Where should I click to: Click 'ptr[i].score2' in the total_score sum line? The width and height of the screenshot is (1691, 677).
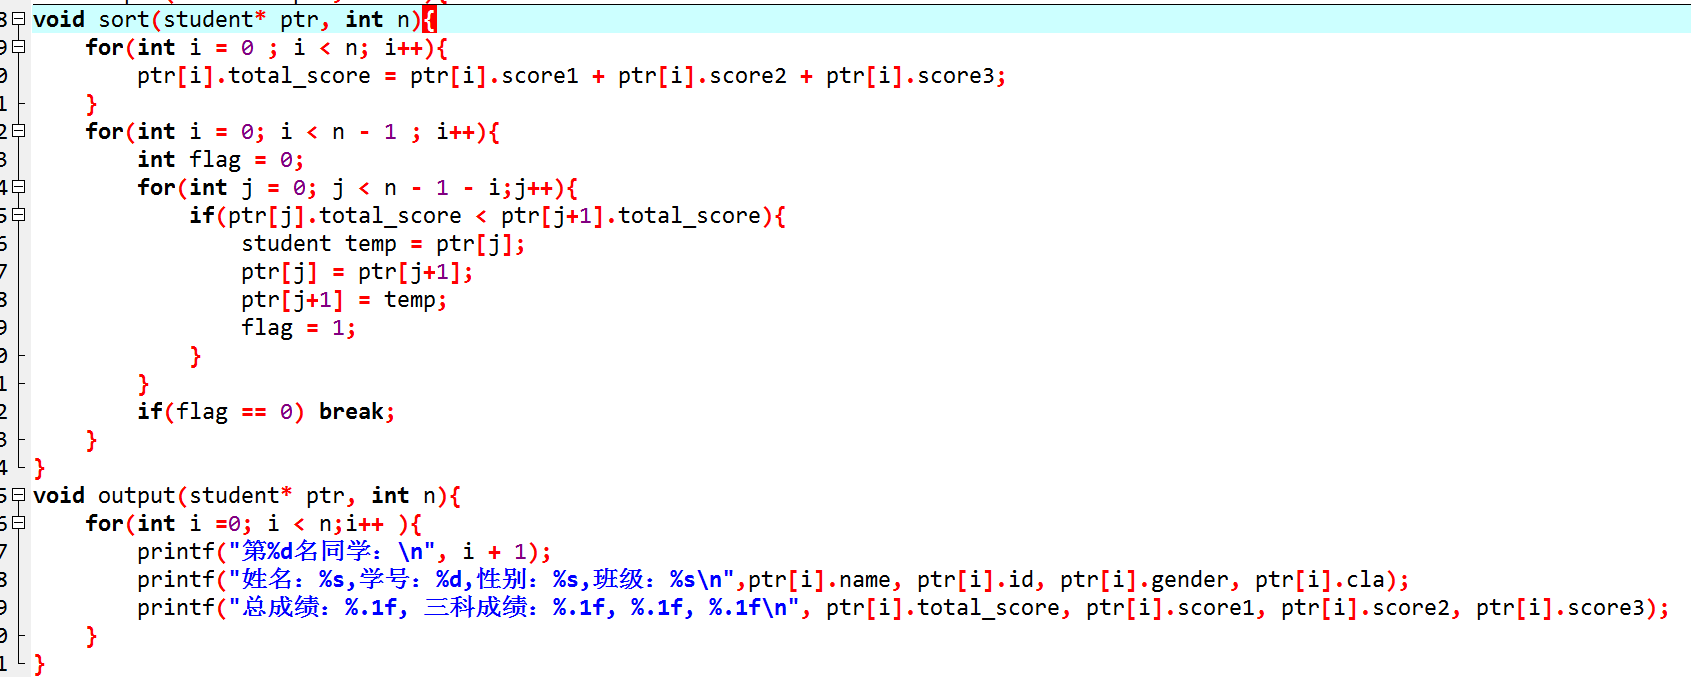702,75
